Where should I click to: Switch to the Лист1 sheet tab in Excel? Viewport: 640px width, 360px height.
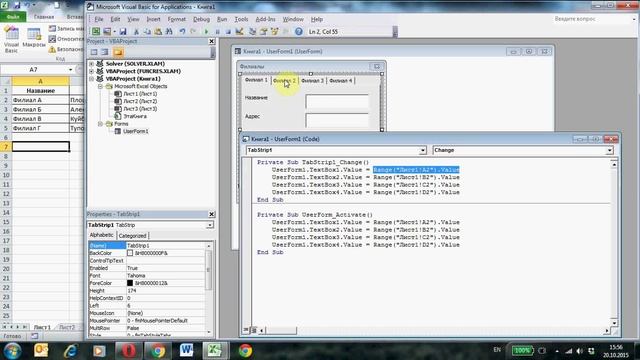click(42, 327)
